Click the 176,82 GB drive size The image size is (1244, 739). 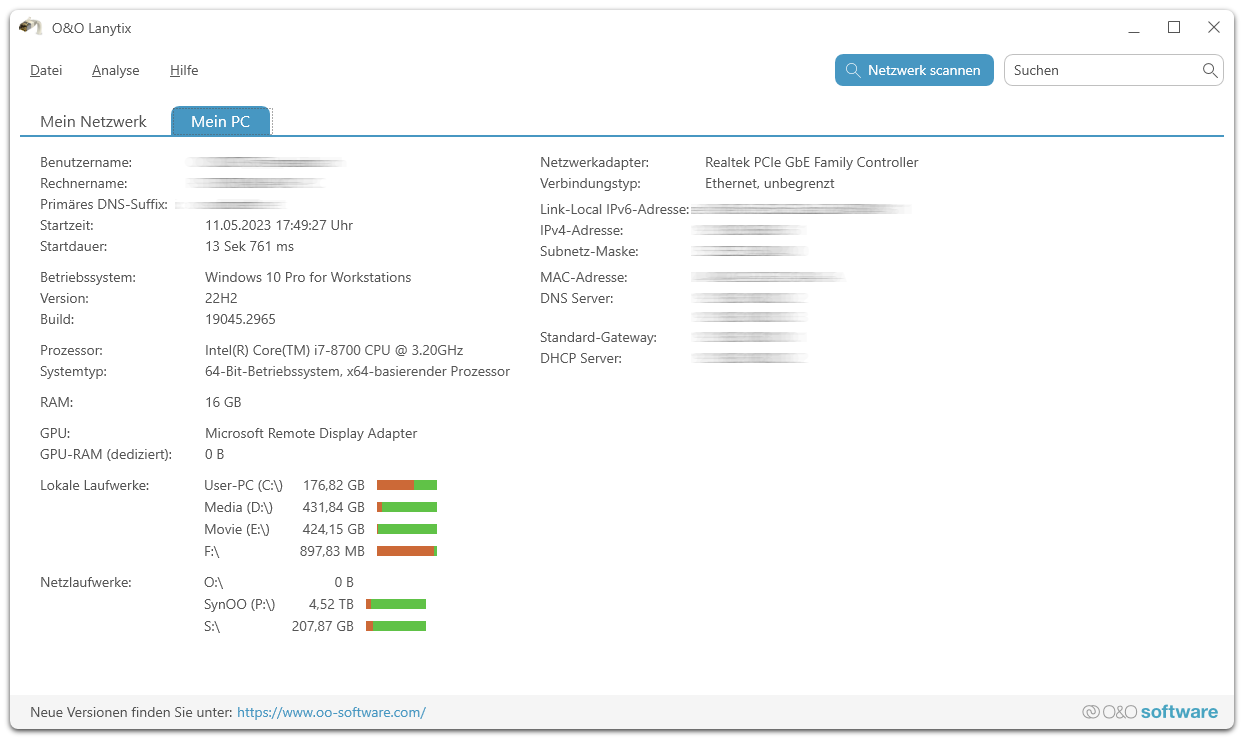(334, 485)
